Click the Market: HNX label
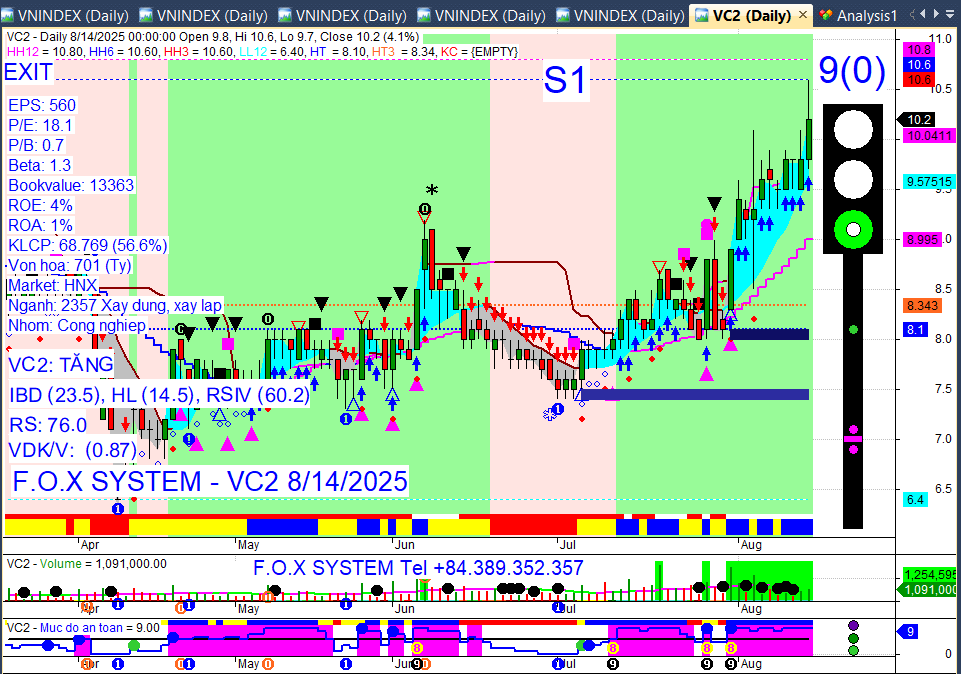The width and height of the screenshot is (961, 674). click(52, 286)
